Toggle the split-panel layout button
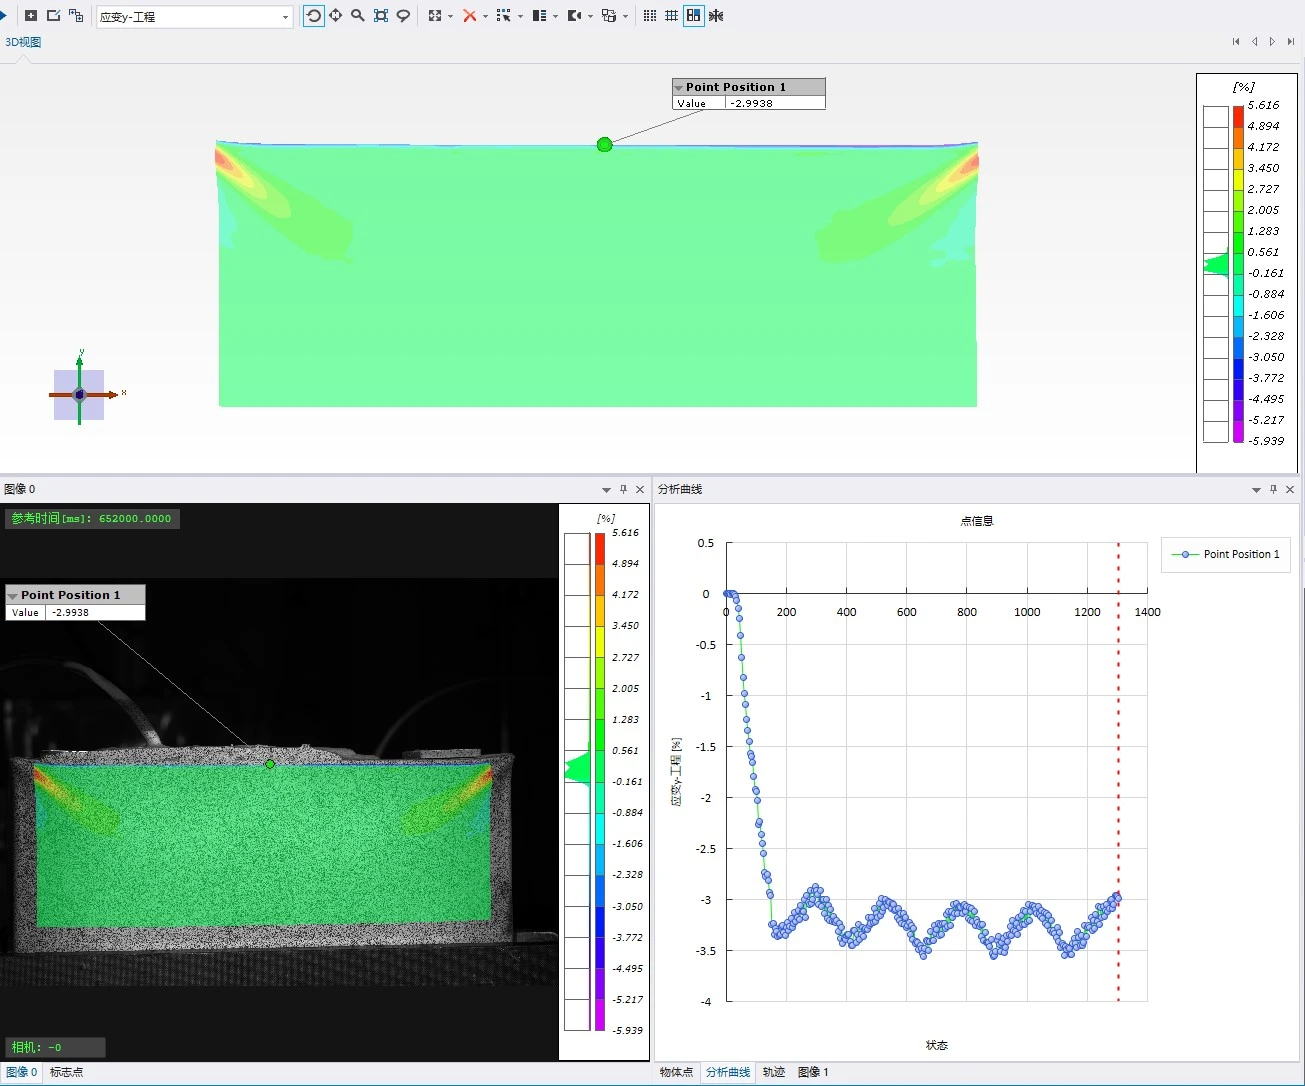This screenshot has height=1086, width=1305. pyautogui.click(x=693, y=16)
